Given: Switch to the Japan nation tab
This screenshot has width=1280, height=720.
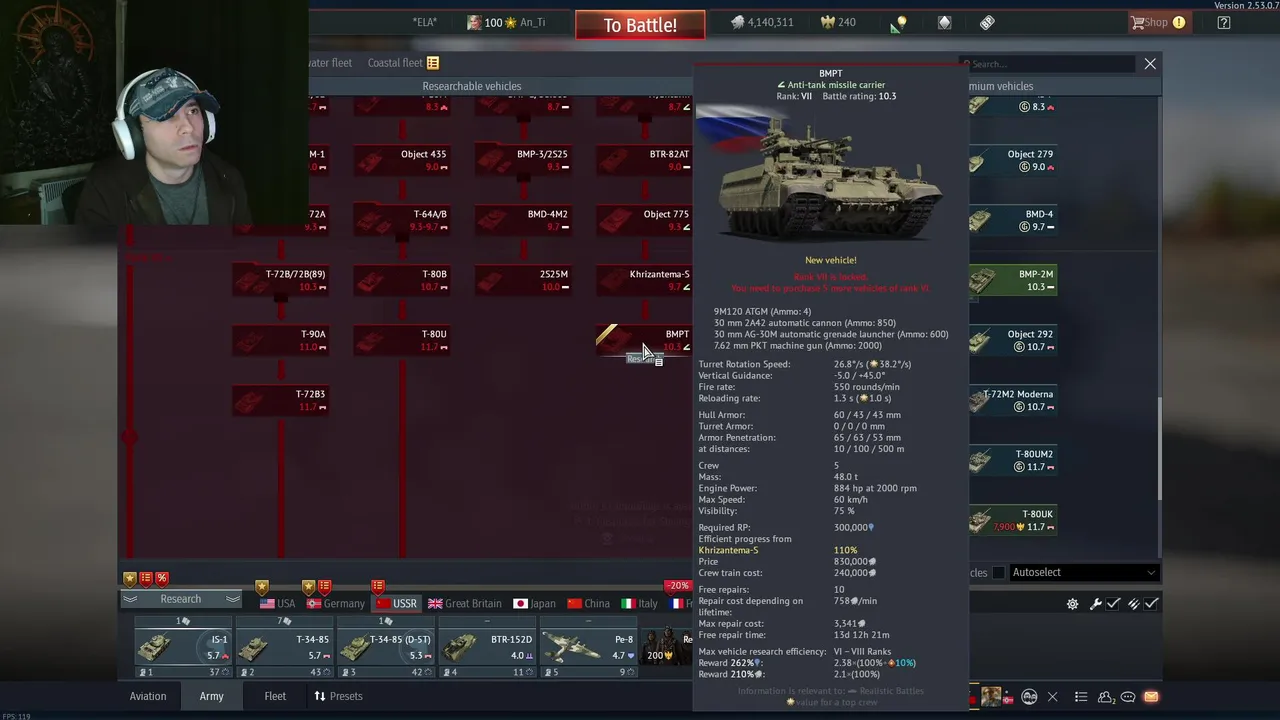Looking at the screenshot, I should [534, 603].
